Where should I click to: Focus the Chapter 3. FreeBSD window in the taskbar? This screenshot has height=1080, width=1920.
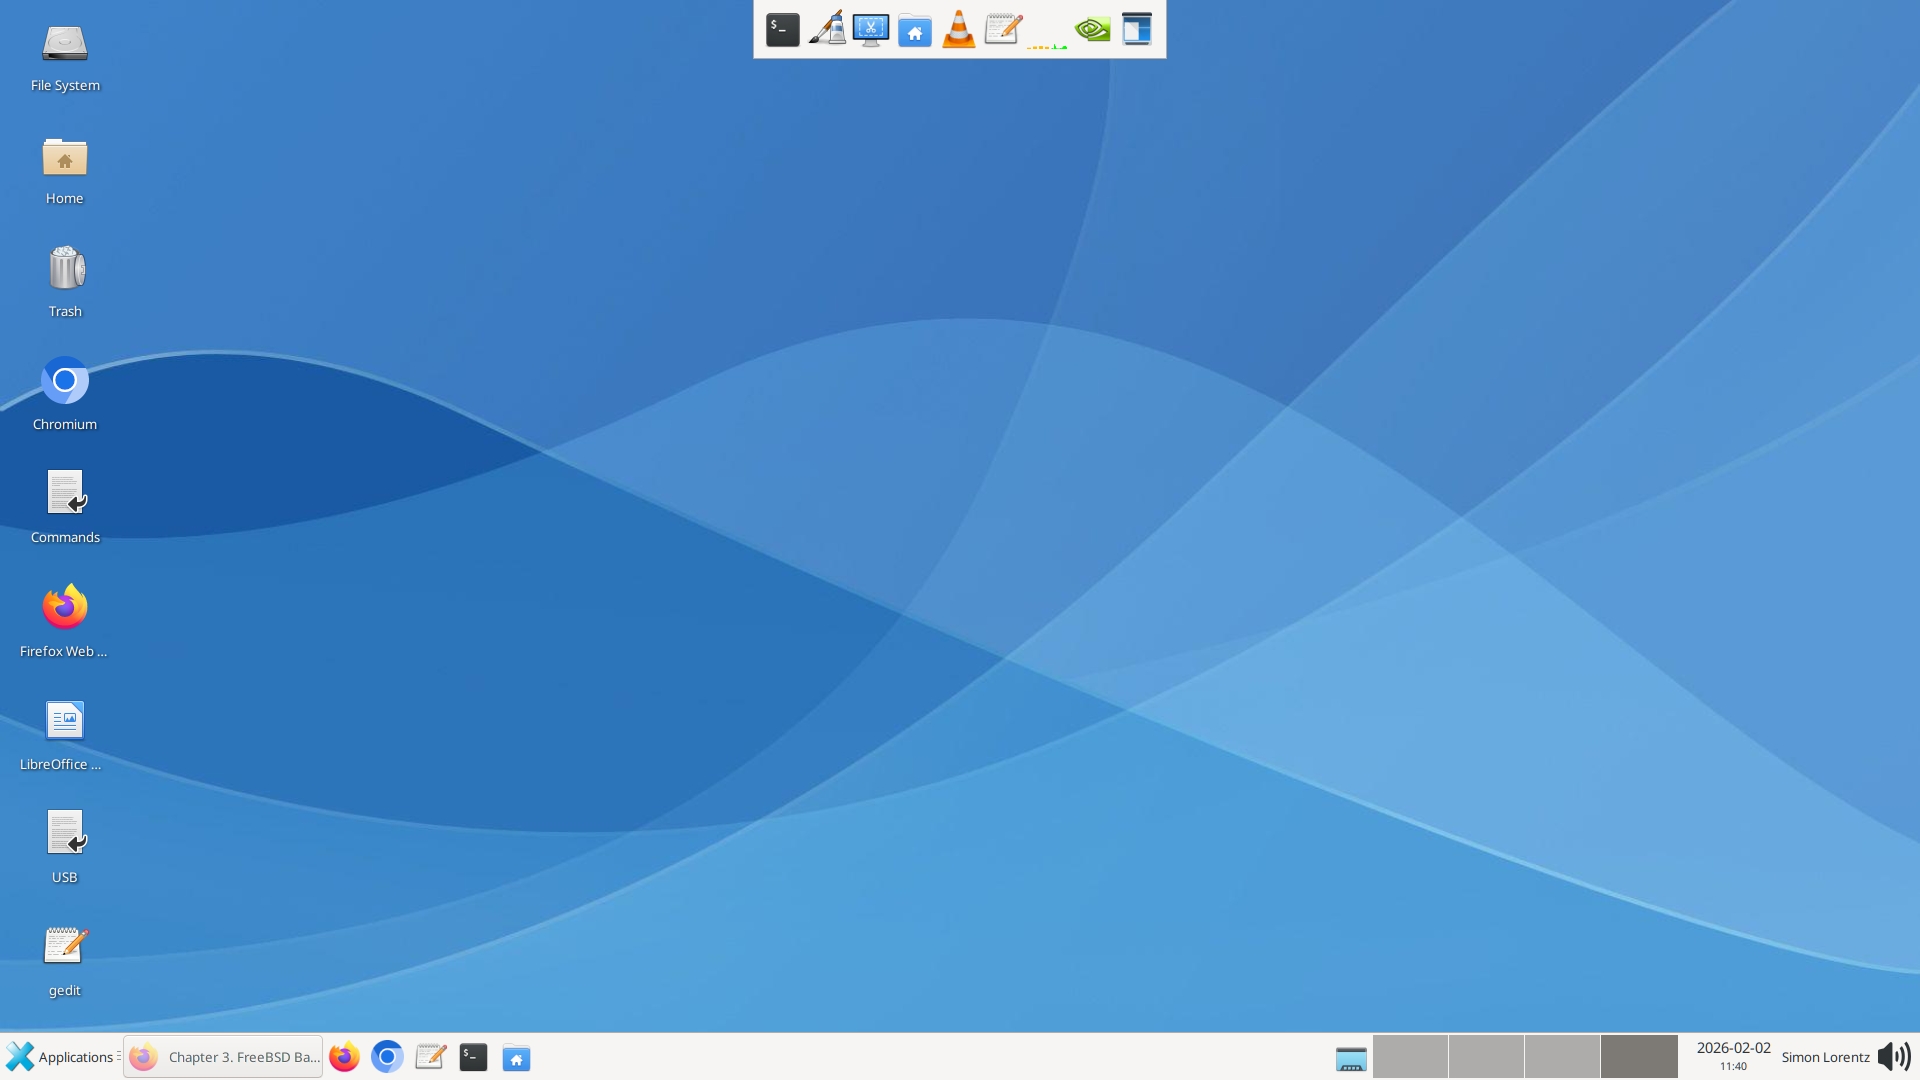[x=222, y=1056]
